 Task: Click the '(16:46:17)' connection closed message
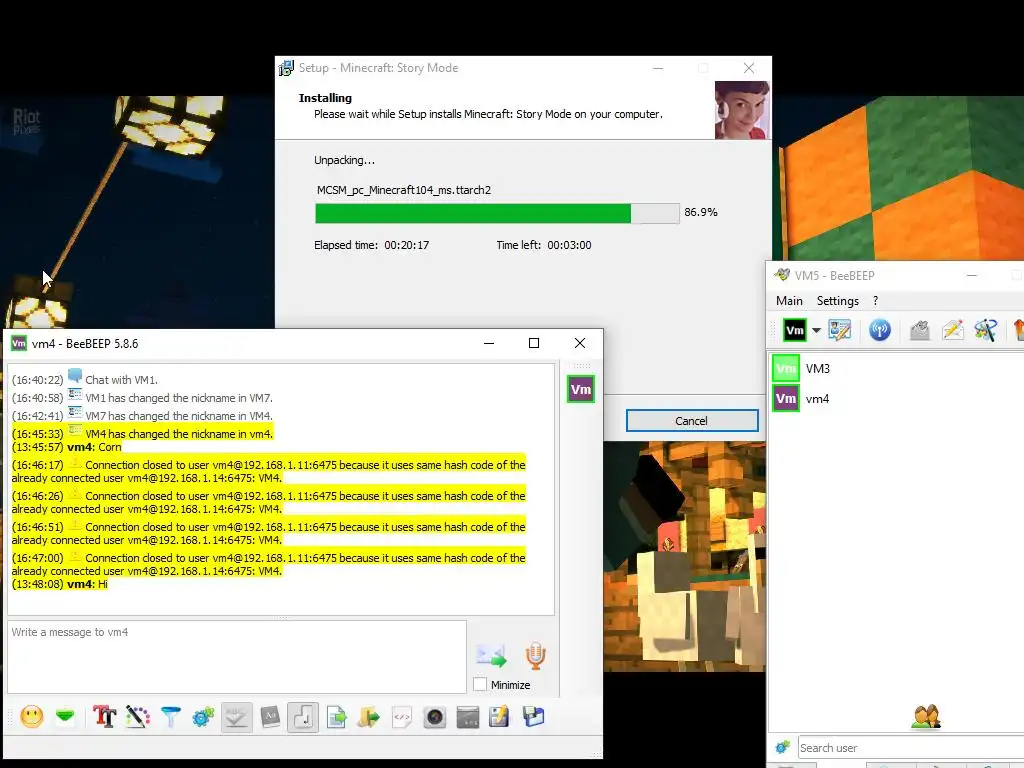coord(268,472)
